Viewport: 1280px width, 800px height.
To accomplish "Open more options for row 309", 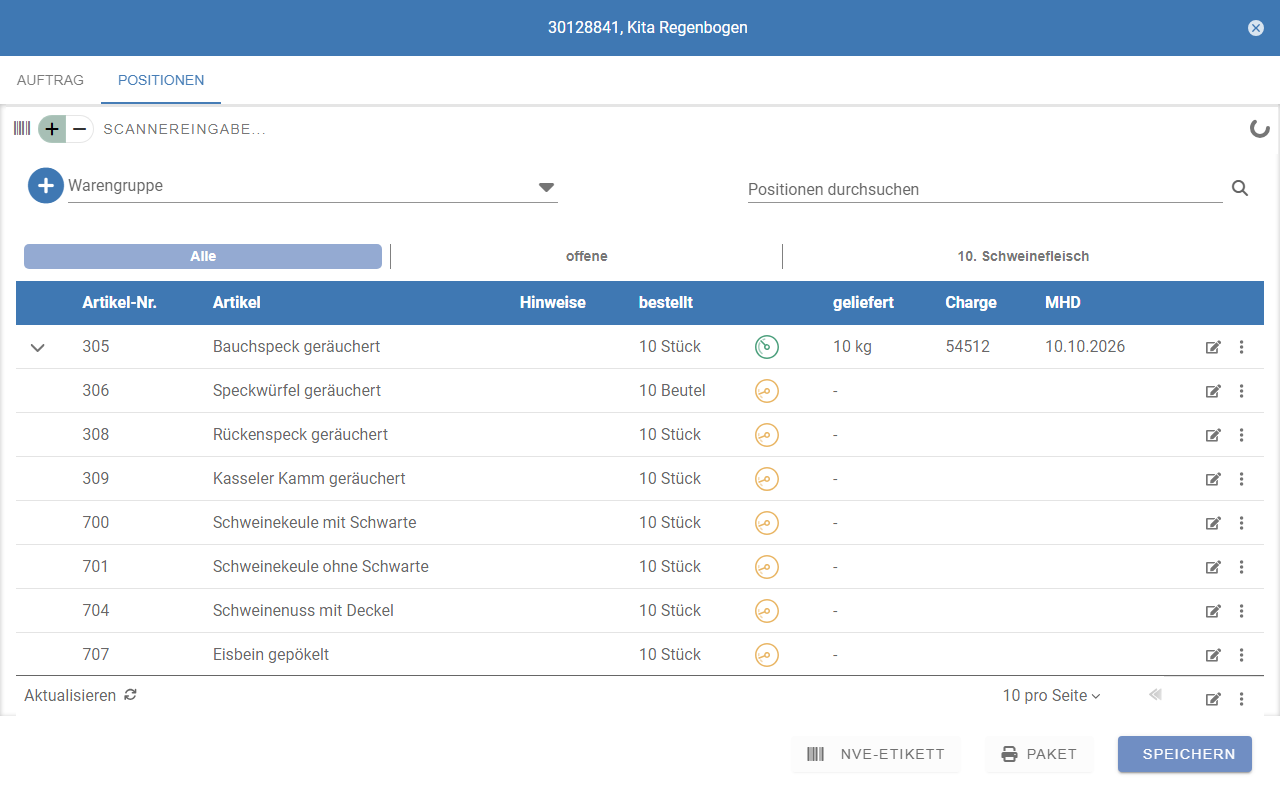I will tap(1241, 479).
